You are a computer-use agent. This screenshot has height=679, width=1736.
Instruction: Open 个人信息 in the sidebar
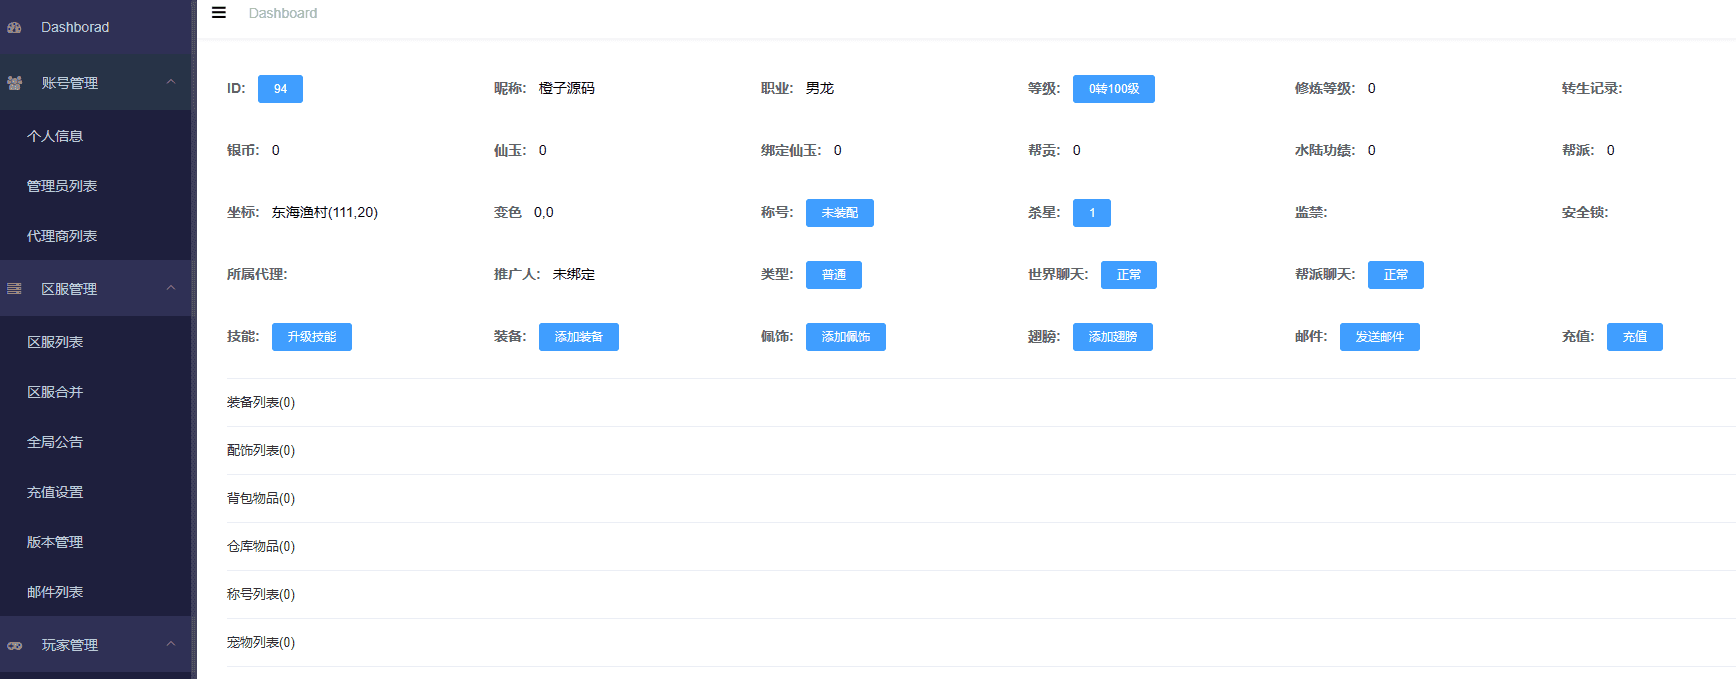coord(55,136)
